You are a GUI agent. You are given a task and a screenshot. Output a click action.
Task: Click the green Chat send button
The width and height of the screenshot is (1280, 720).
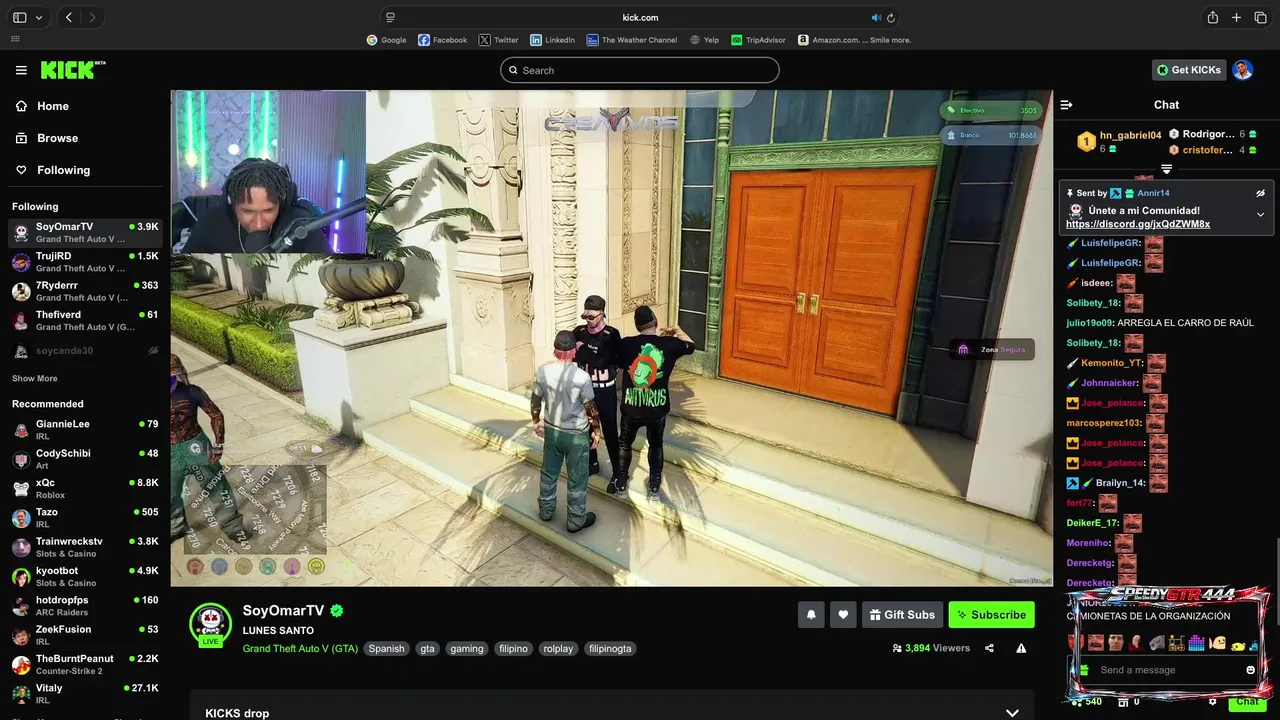[1247, 702]
